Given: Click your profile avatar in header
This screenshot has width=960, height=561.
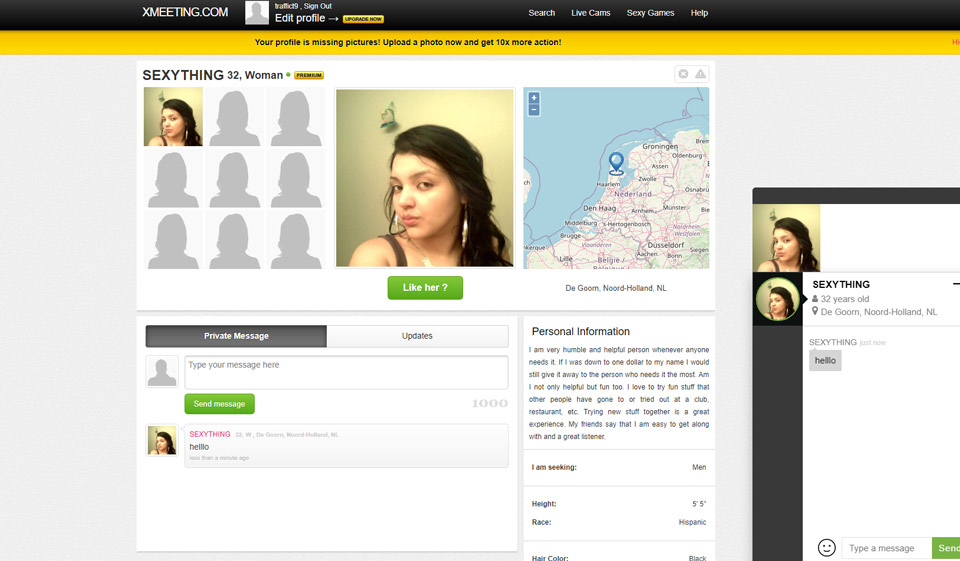Looking at the screenshot, I should 257,12.
